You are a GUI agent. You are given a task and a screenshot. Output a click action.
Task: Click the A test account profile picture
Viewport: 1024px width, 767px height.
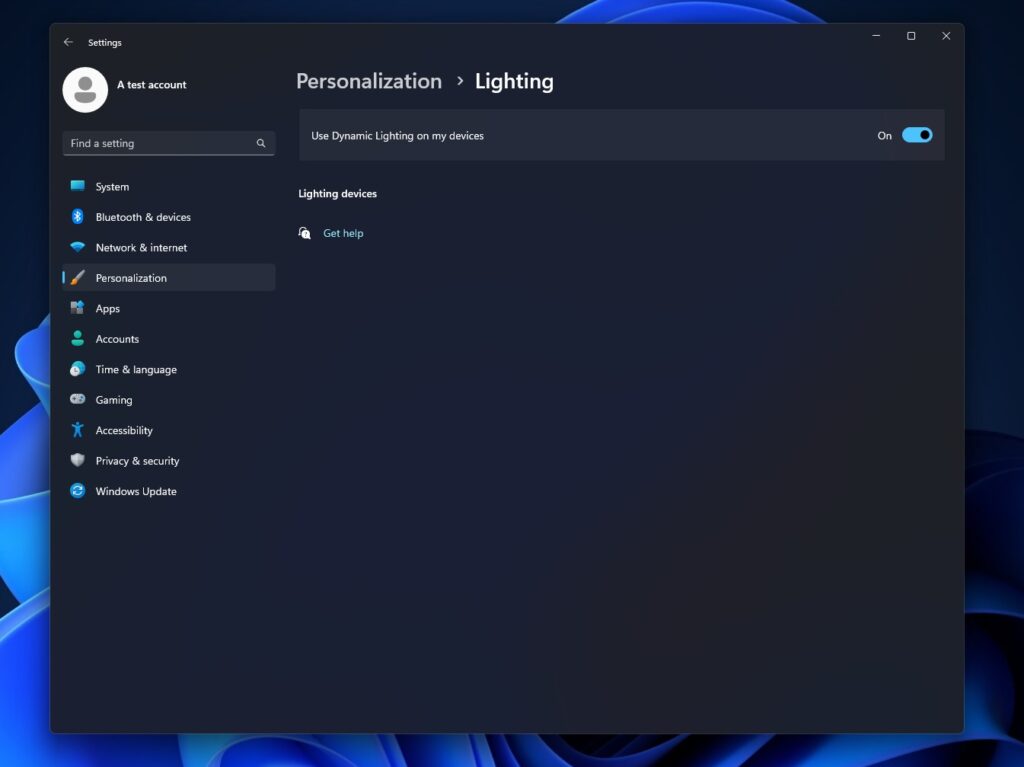[85, 89]
